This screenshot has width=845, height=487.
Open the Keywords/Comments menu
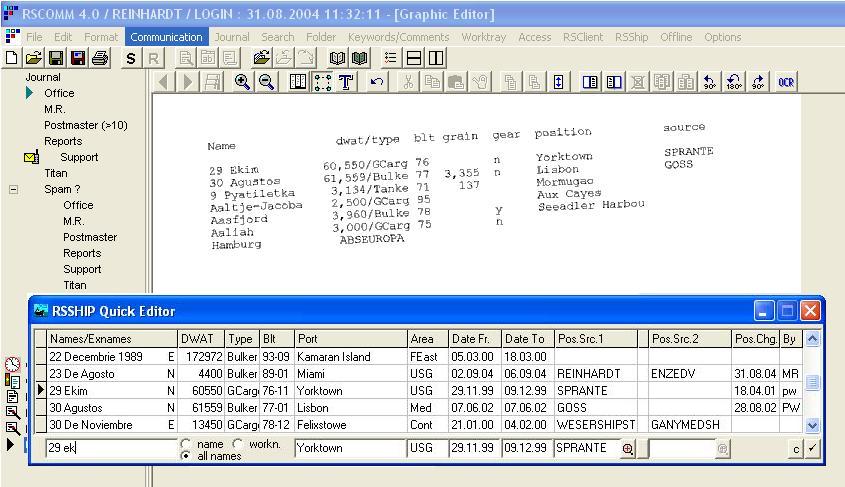pos(398,37)
